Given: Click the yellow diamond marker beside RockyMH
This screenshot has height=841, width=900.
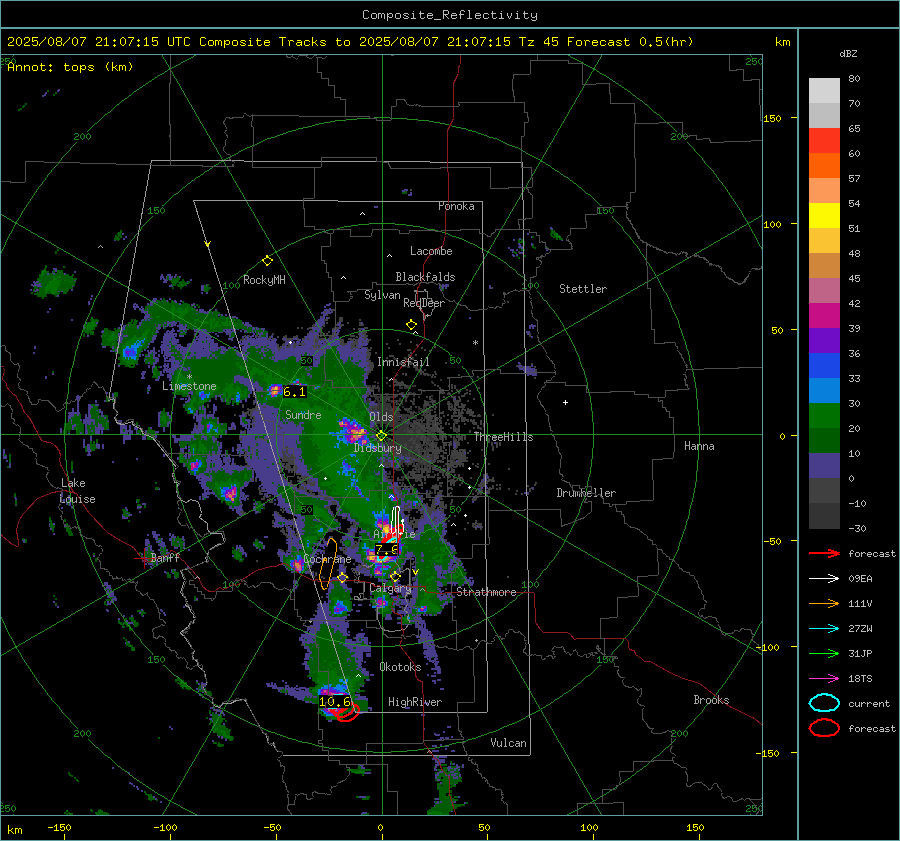Looking at the screenshot, I should [x=267, y=261].
